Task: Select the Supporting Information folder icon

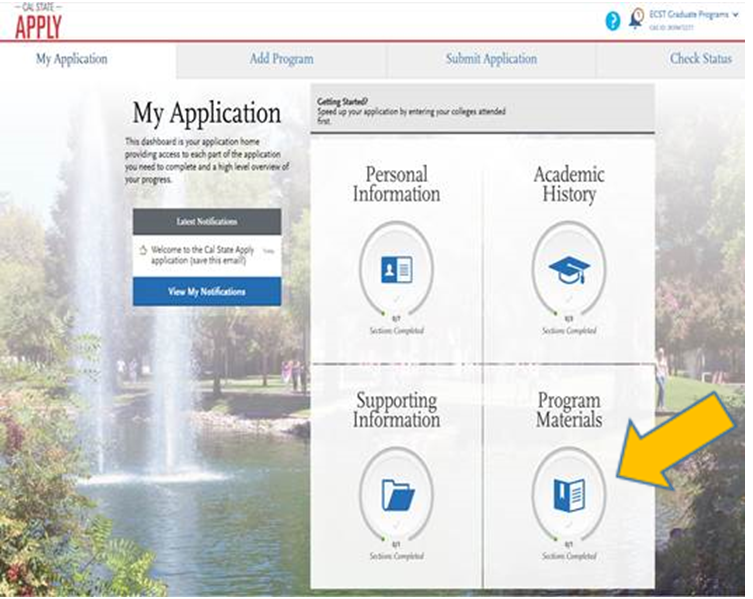Action: (x=396, y=494)
